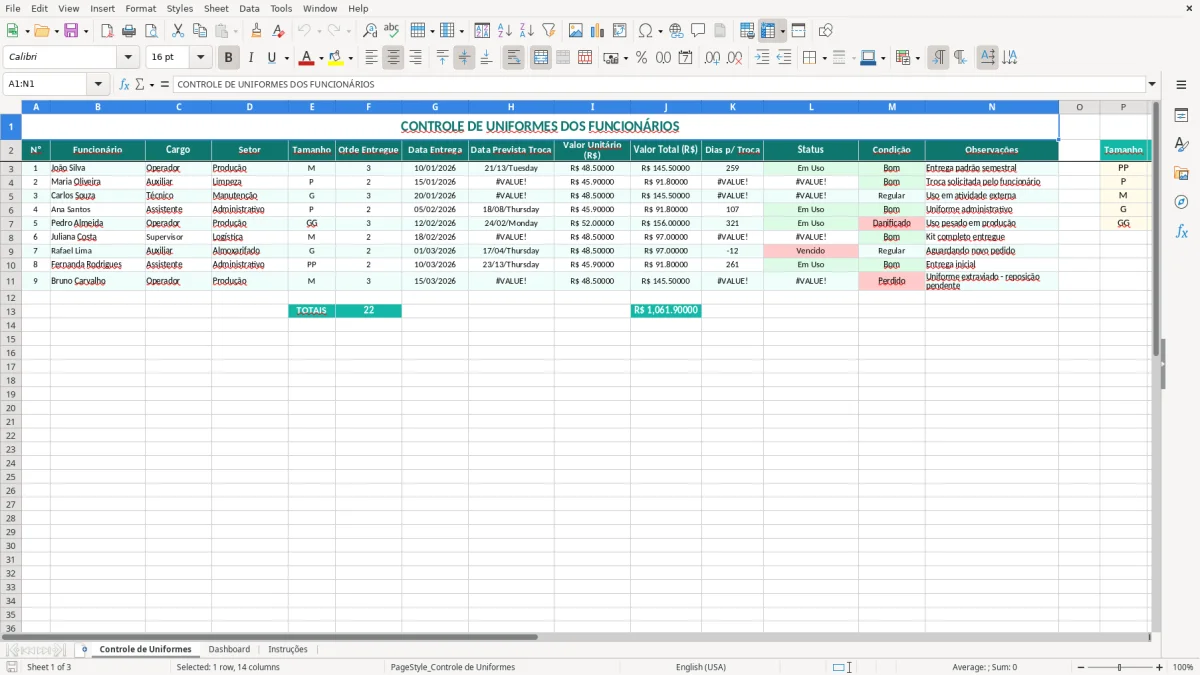Open sidebar Properties panel icon
The height and width of the screenshot is (675, 1200).
pos(1181,116)
